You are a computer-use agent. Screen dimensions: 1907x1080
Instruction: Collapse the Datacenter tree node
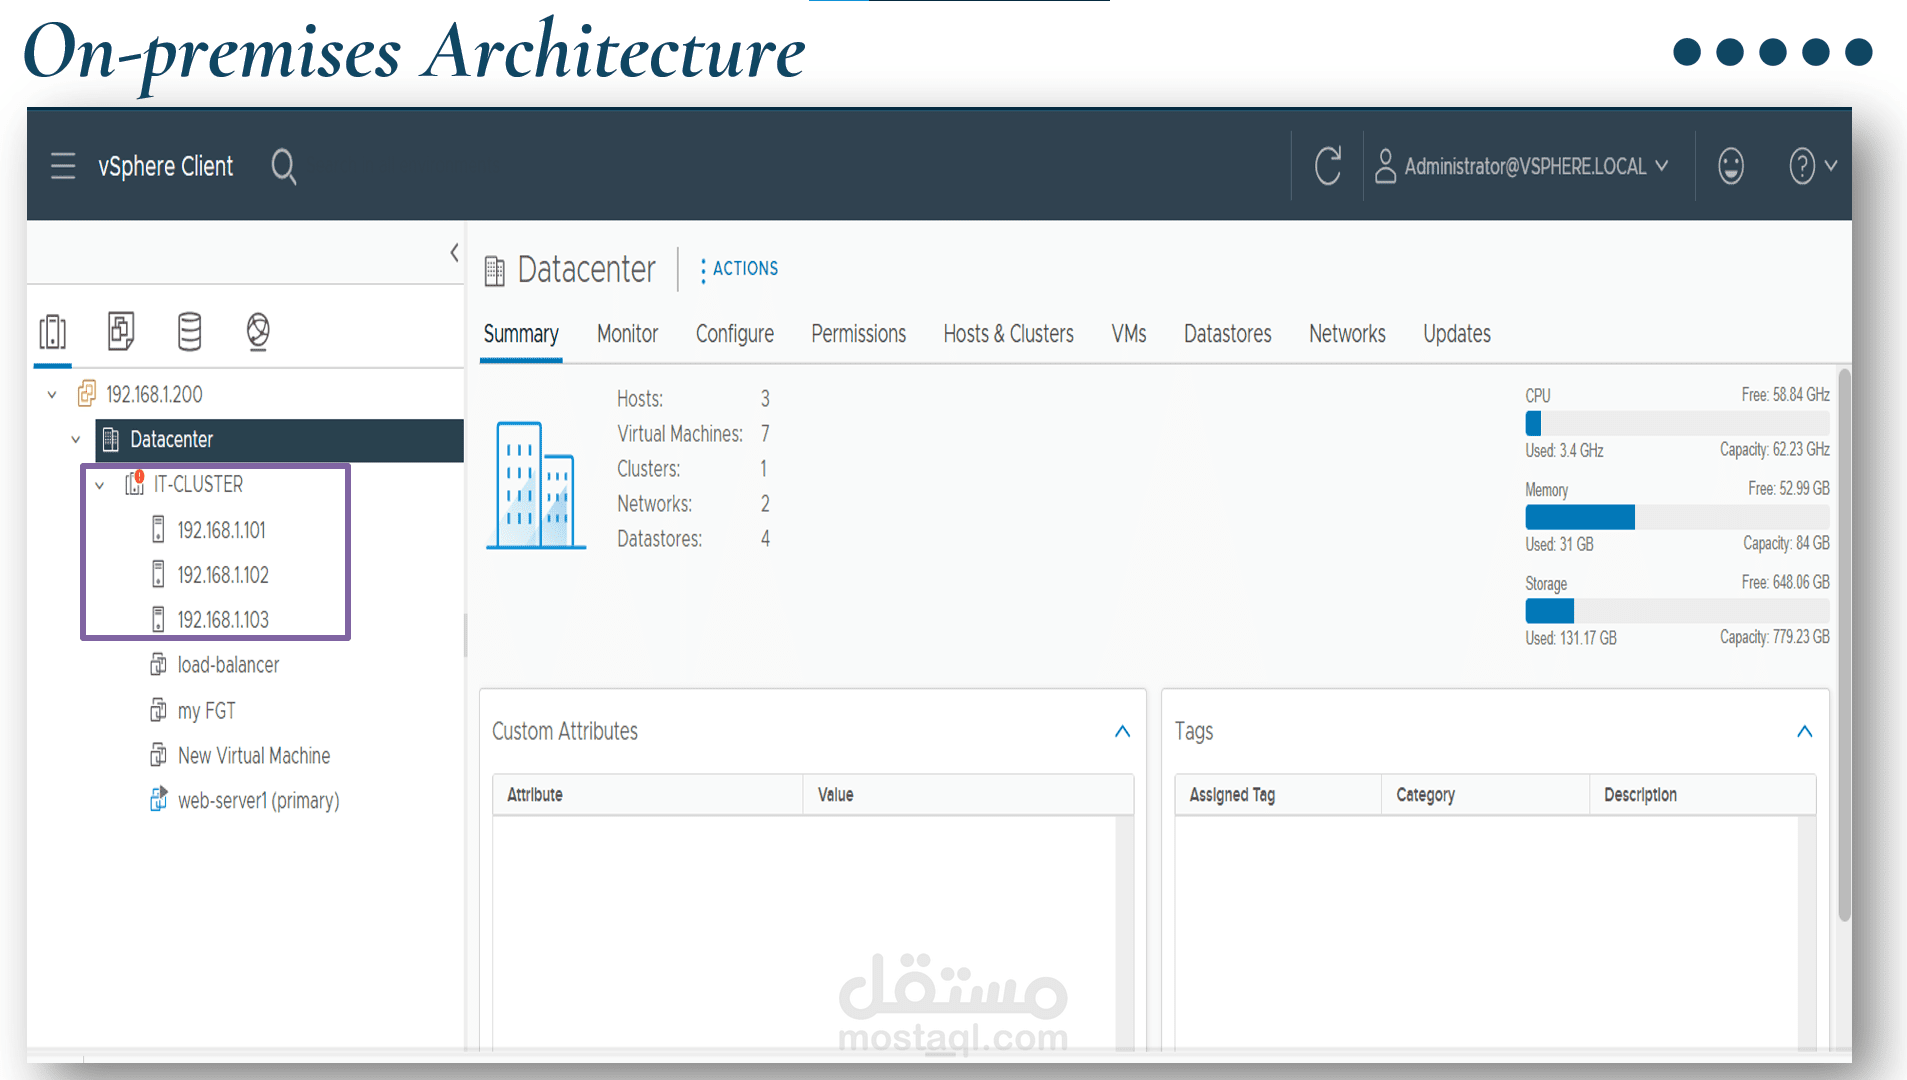[76, 440]
